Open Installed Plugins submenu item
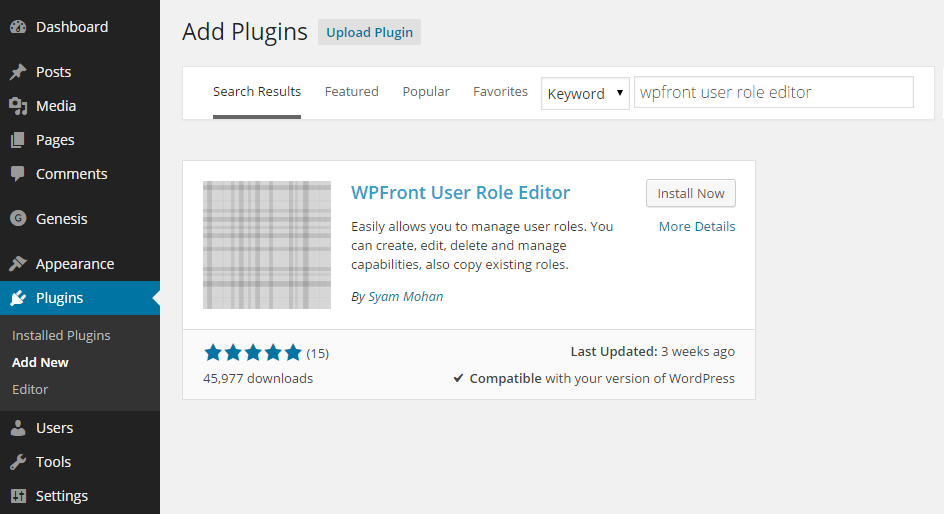The image size is (944, 514). tap(61, 335)
